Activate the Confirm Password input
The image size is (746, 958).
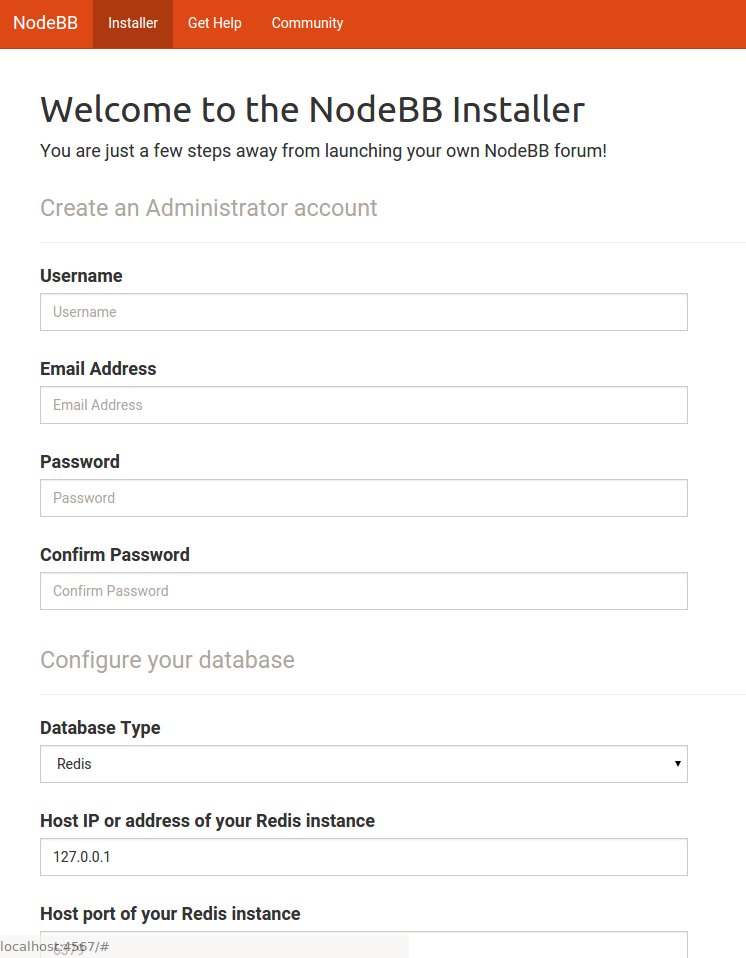click(x=364, y=591)
